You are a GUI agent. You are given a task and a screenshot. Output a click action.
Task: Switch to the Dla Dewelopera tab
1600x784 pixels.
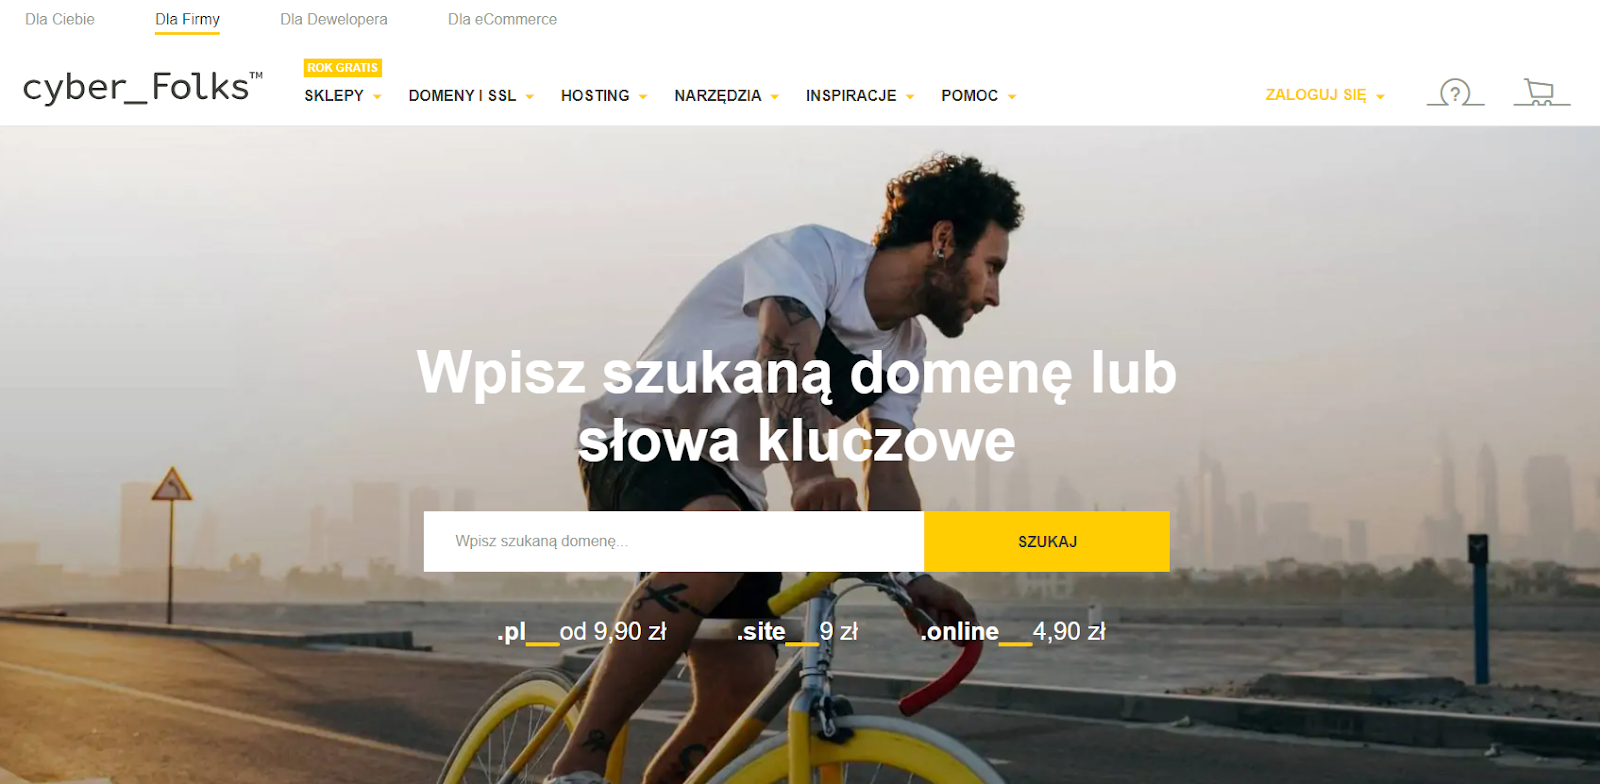point(334,19)
